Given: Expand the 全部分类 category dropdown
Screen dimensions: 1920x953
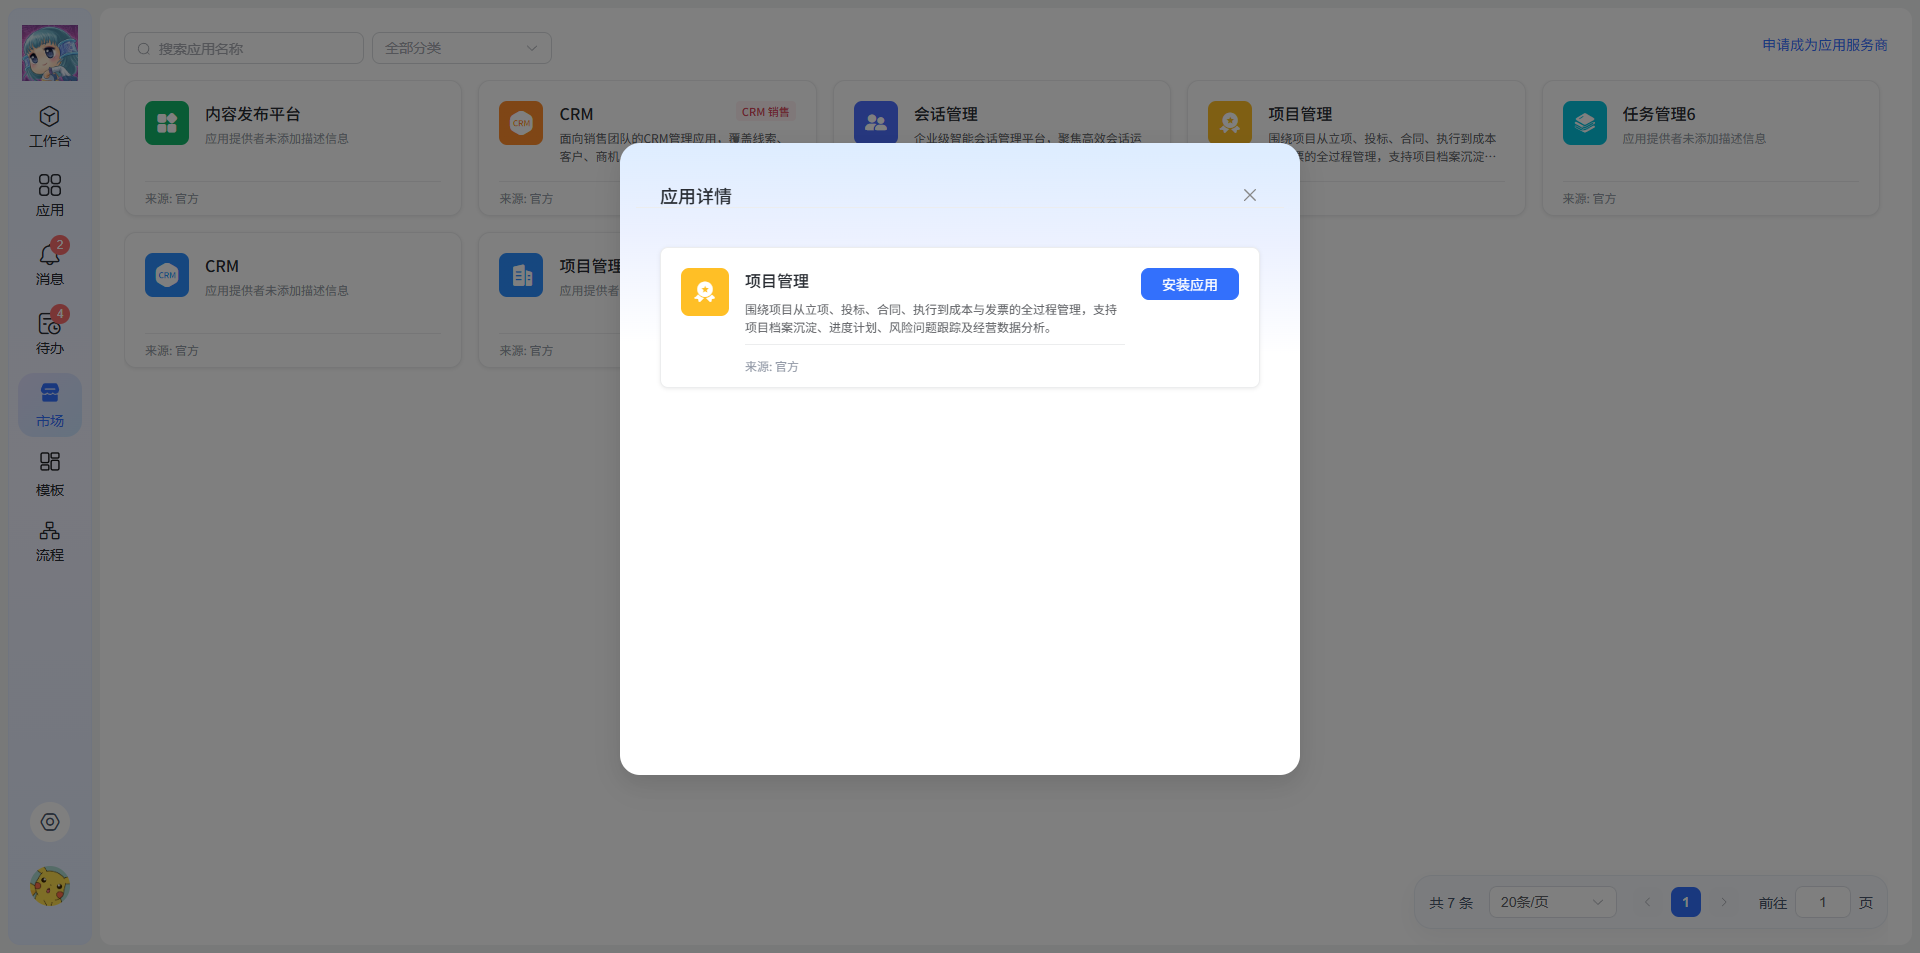Looking at the screenshot, I should (x=462, y=48).
